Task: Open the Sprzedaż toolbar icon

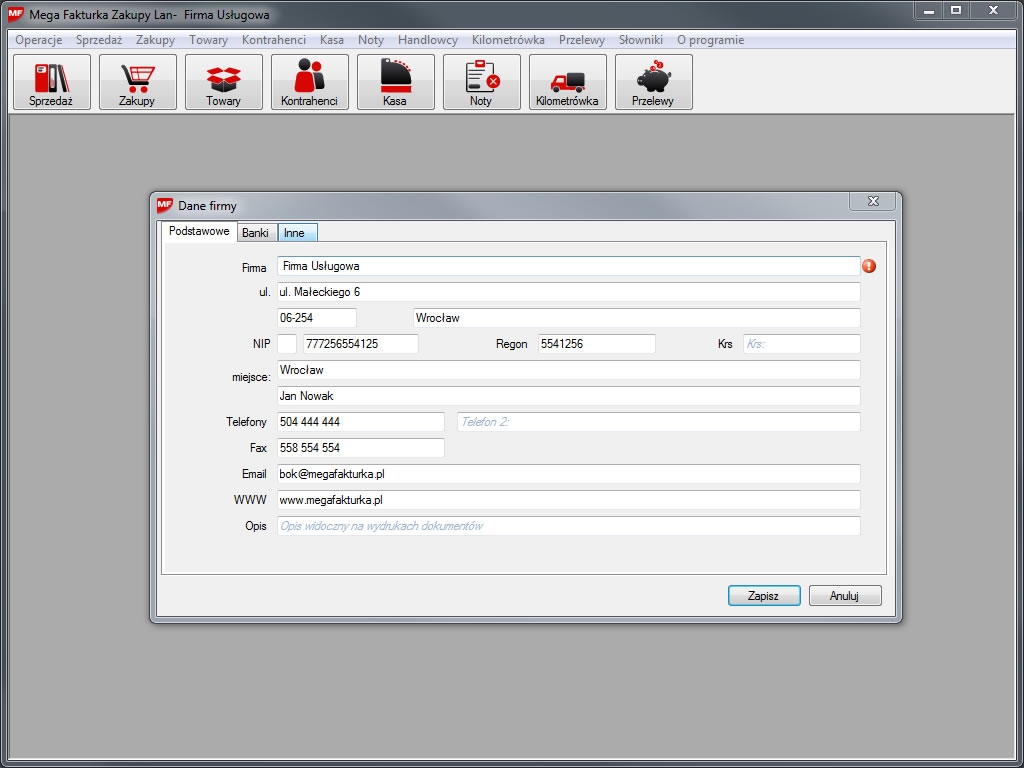Action: 52,82
